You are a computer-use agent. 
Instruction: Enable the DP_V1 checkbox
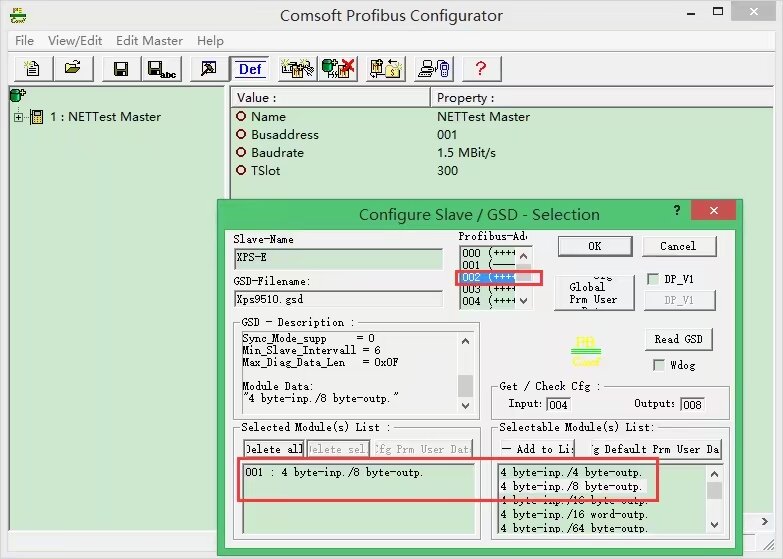(653, 279)
